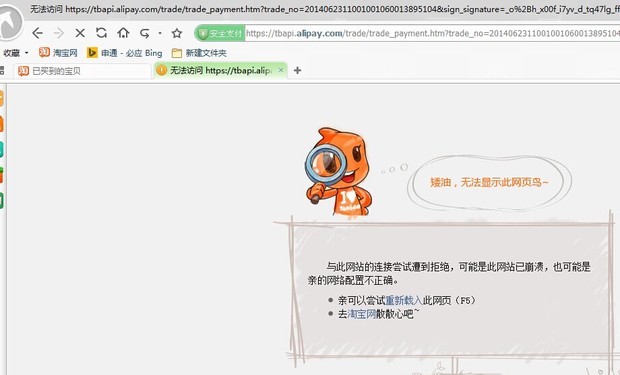
Task: Click the Taobao mascot with magnifying glass
Action: tap(338, 171)
